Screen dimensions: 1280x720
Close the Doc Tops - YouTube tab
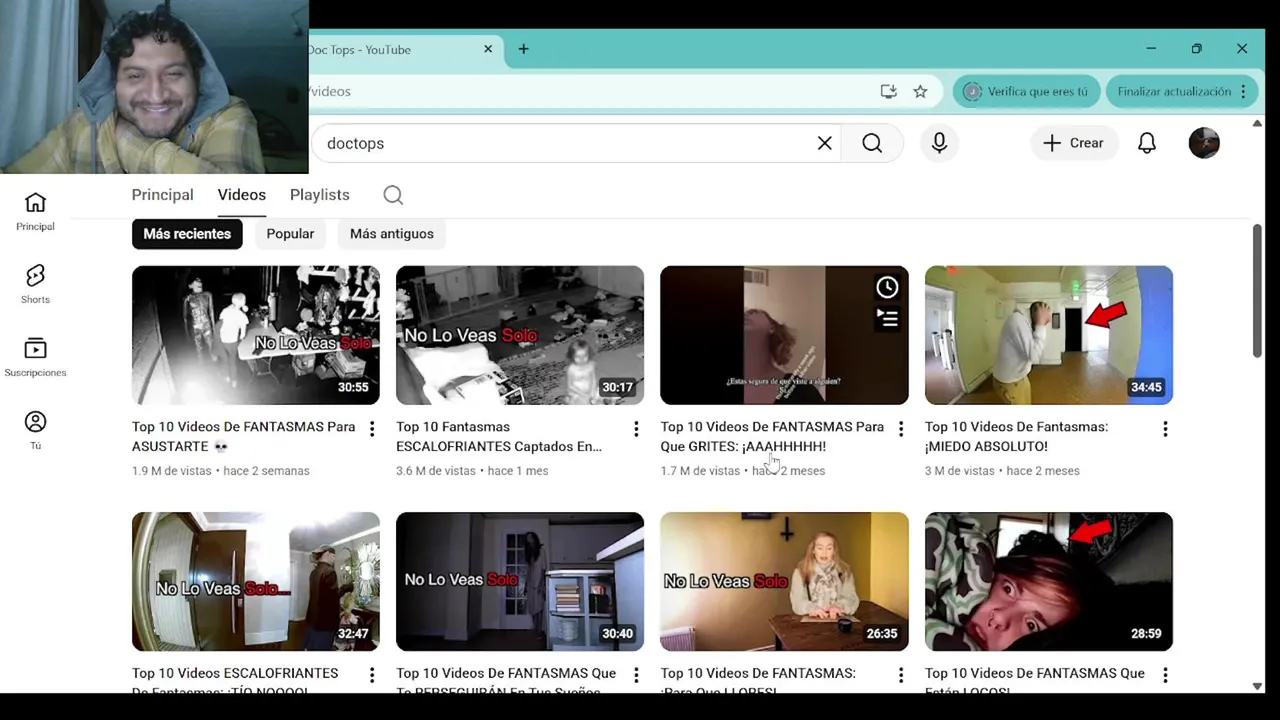tap(488, 49)
